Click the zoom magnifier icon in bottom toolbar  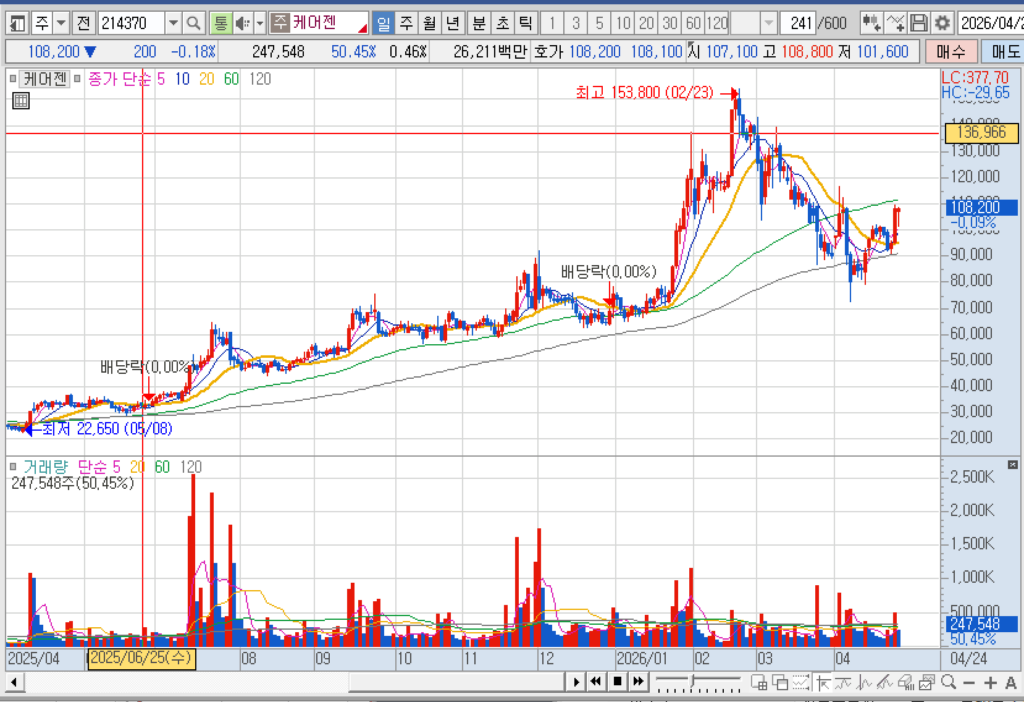point(949,682)
